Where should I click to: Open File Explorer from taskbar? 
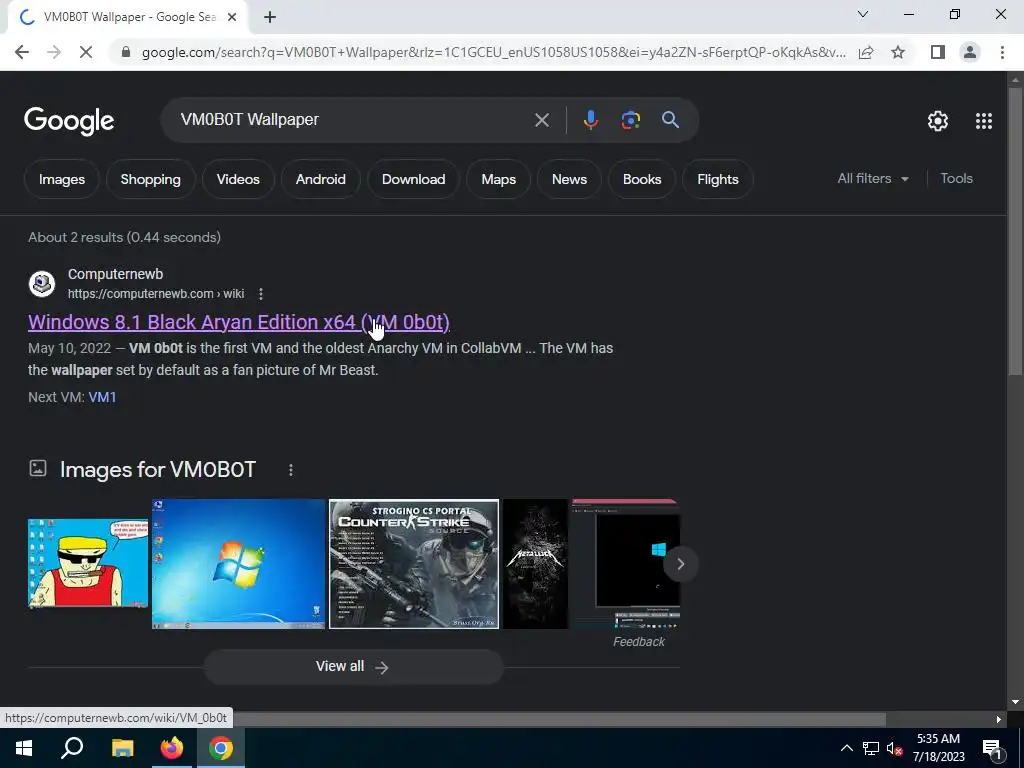click(x=122, y=748)
